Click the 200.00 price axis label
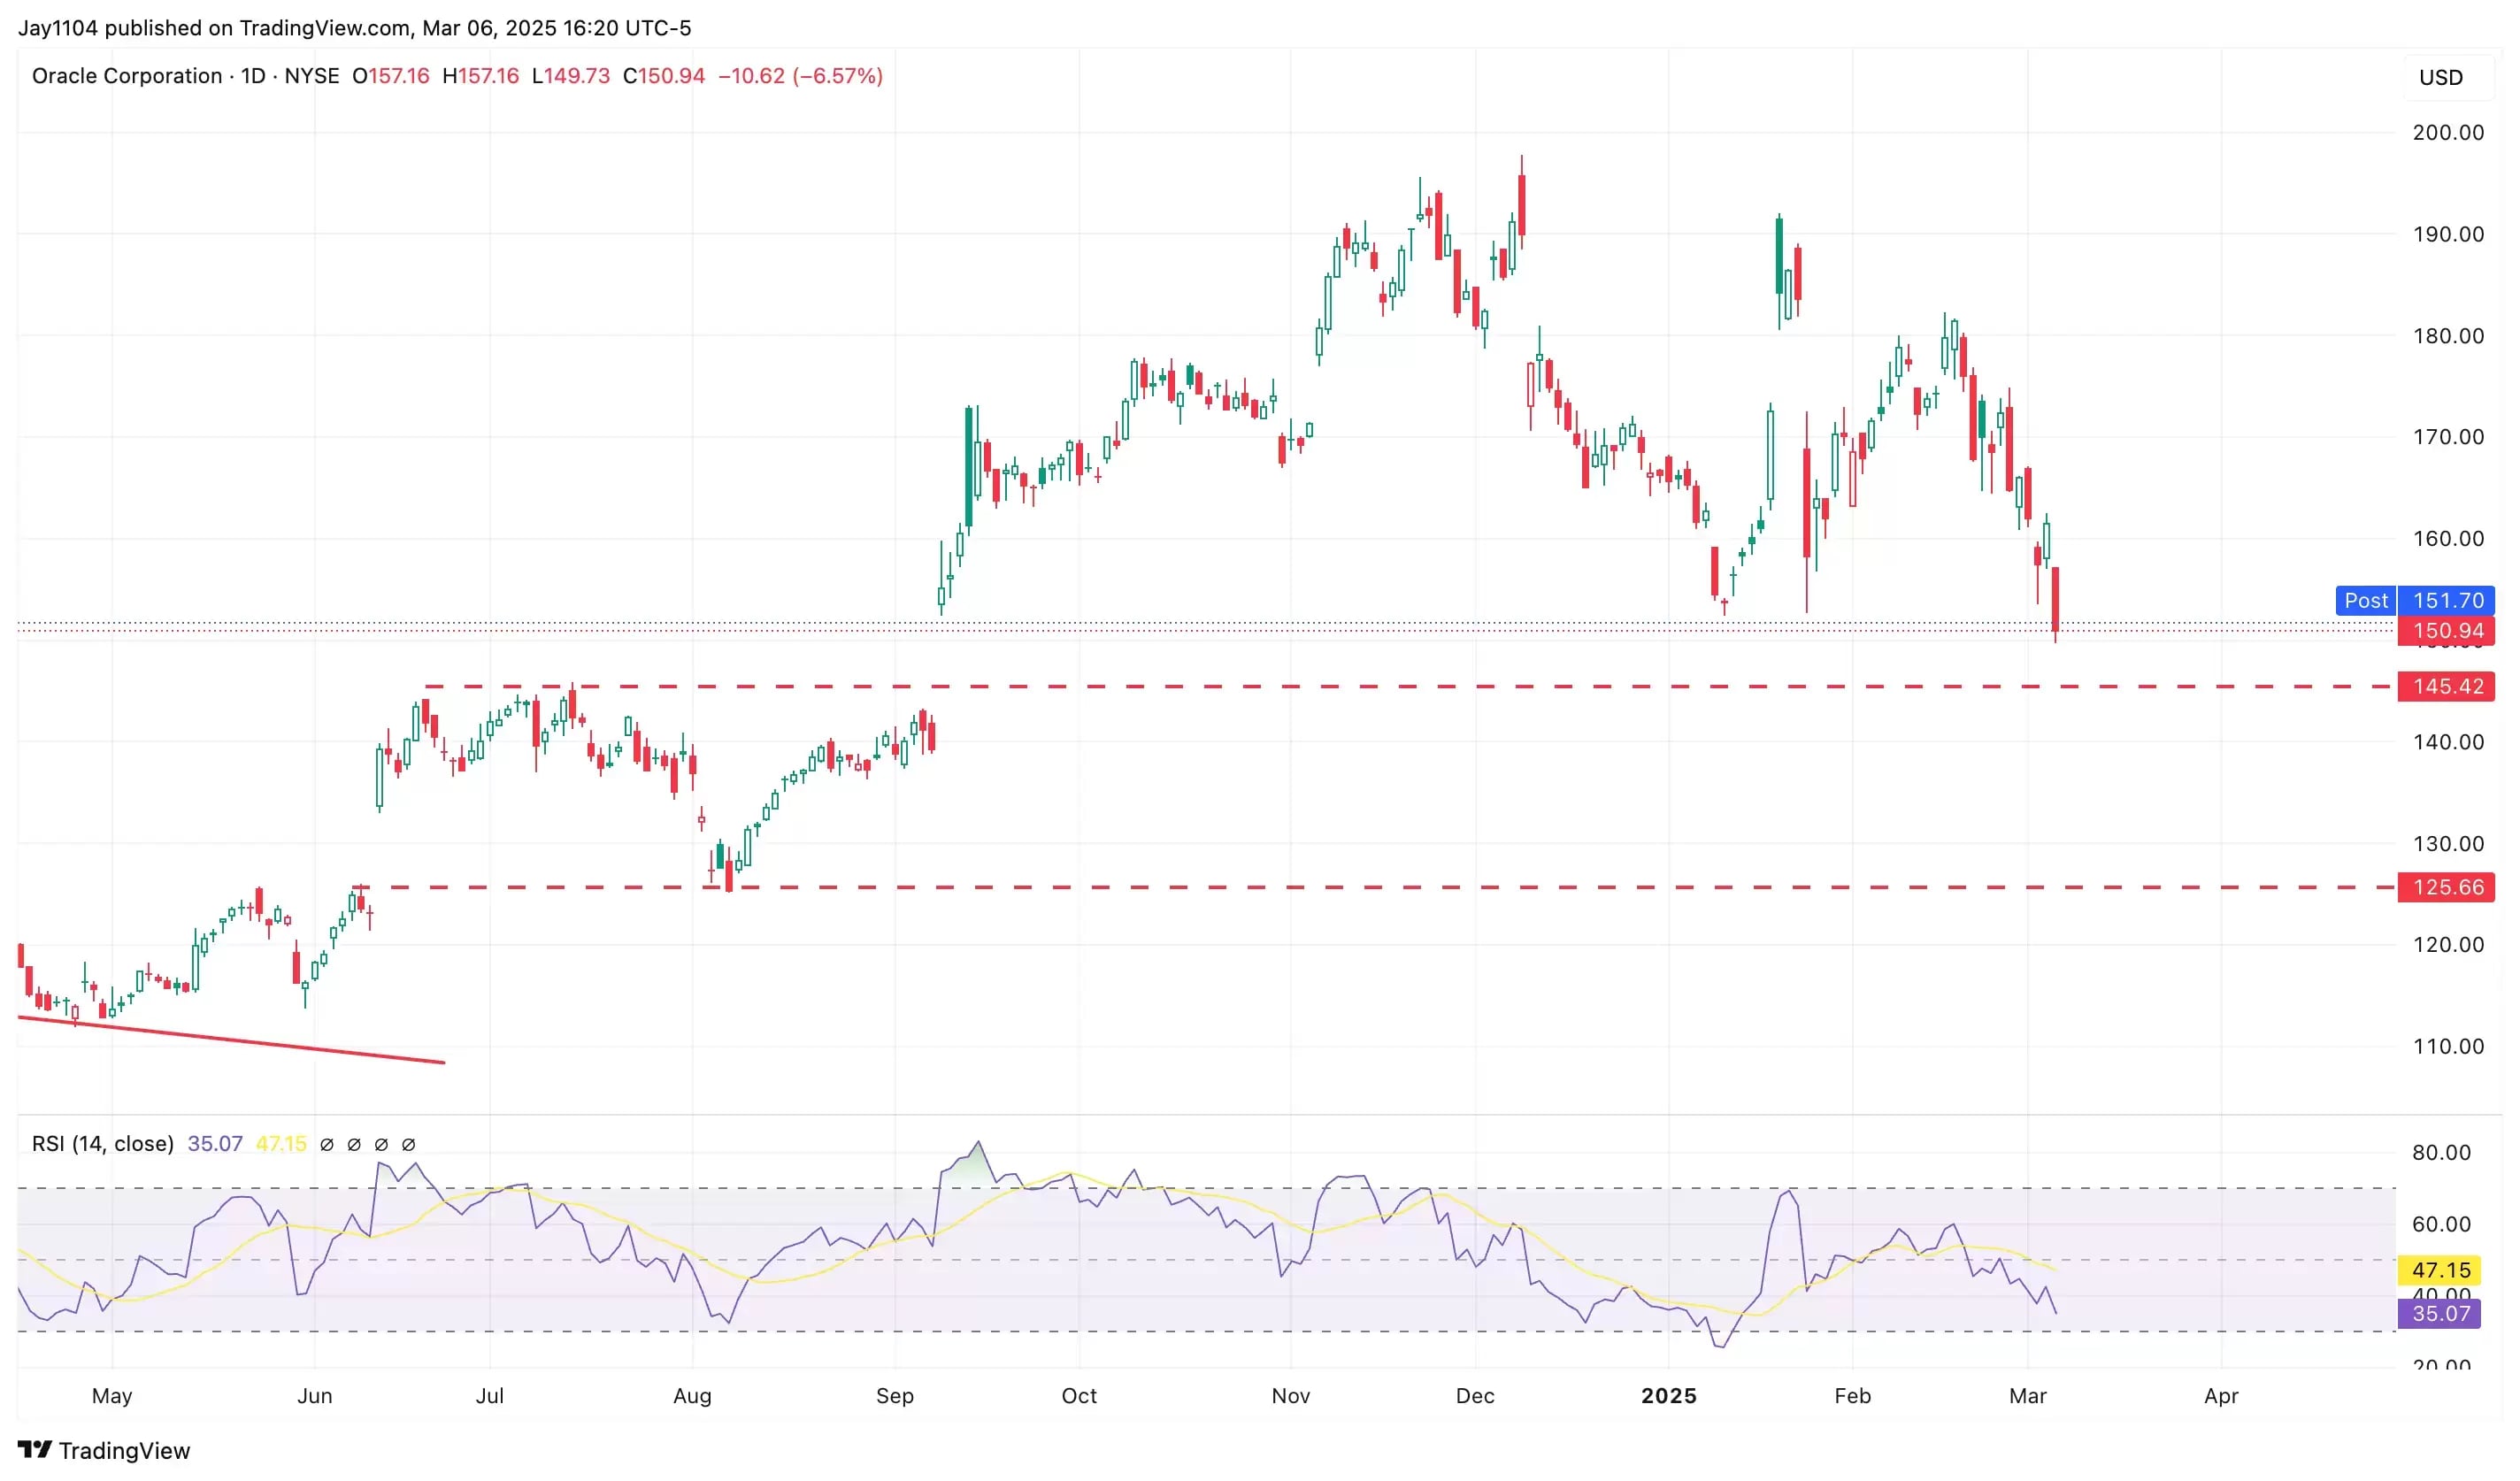Image resolution: width=2520 pixels, height=1481 pixels. tap(2447, 132)
